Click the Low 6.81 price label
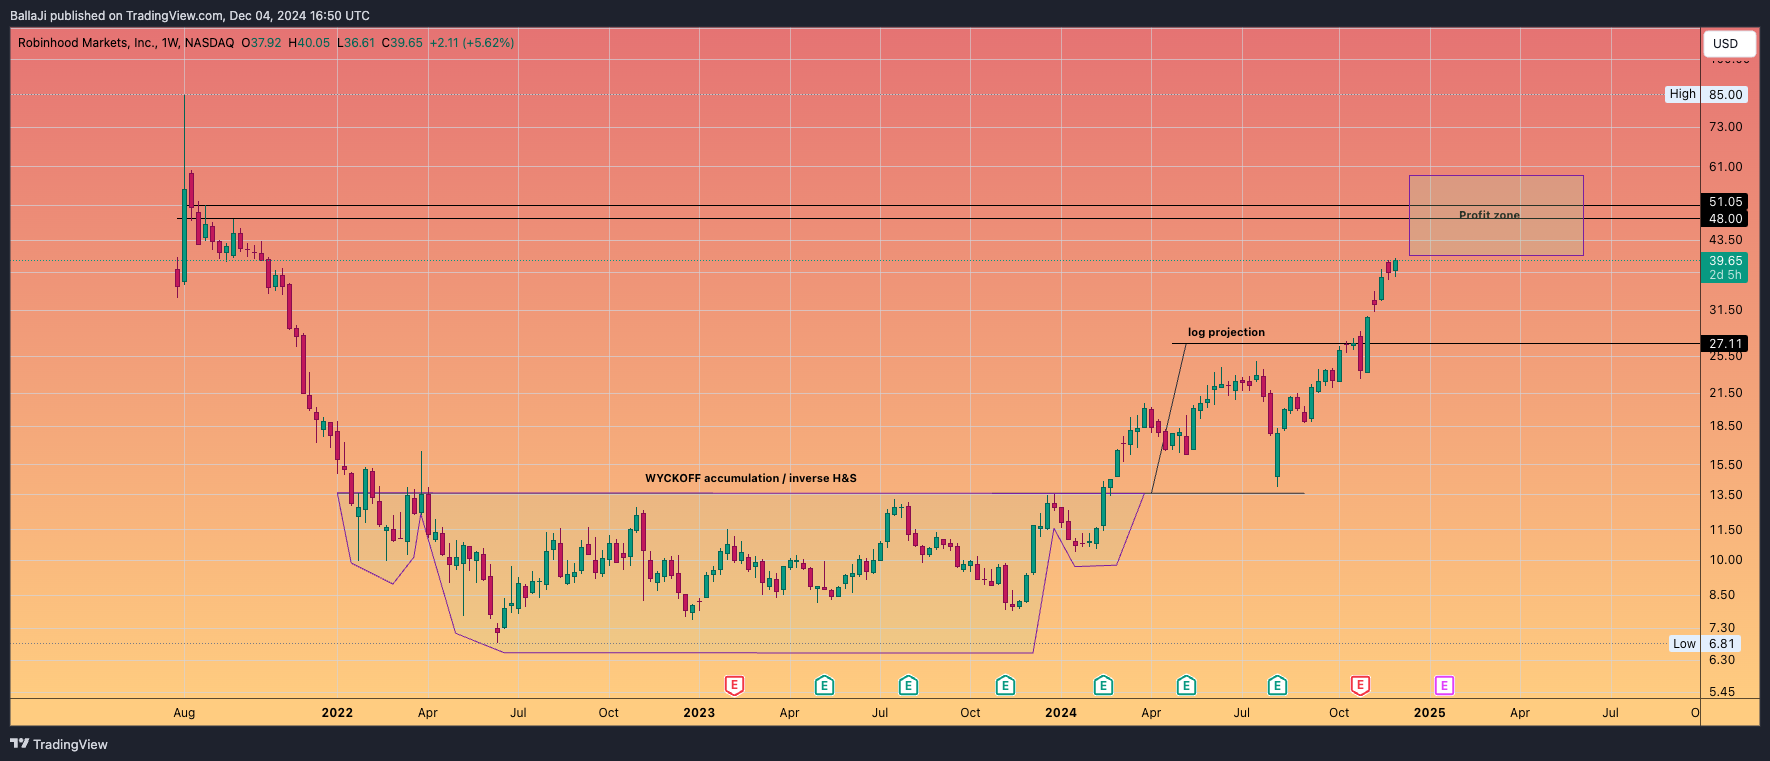 coord(1705,644)
